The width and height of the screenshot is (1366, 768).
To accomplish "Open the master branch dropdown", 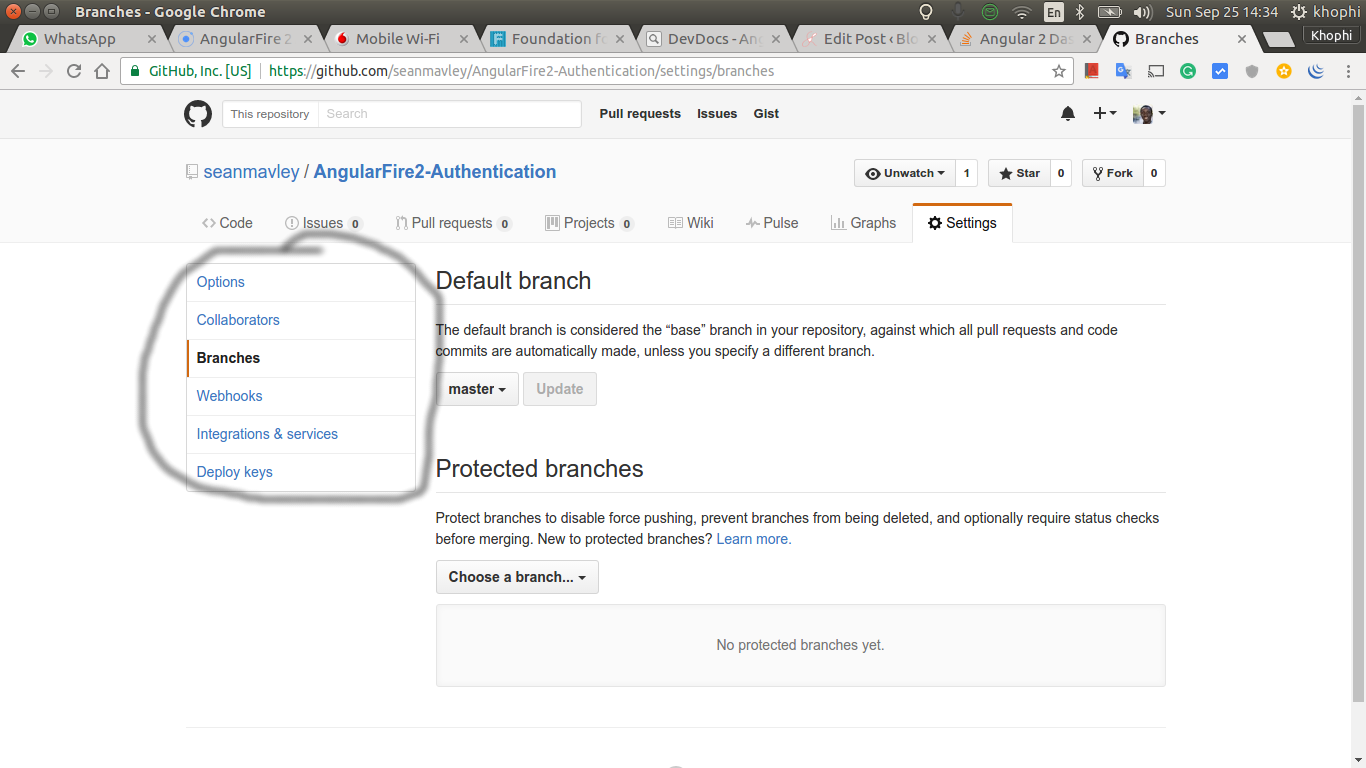I will pos(477,389).
